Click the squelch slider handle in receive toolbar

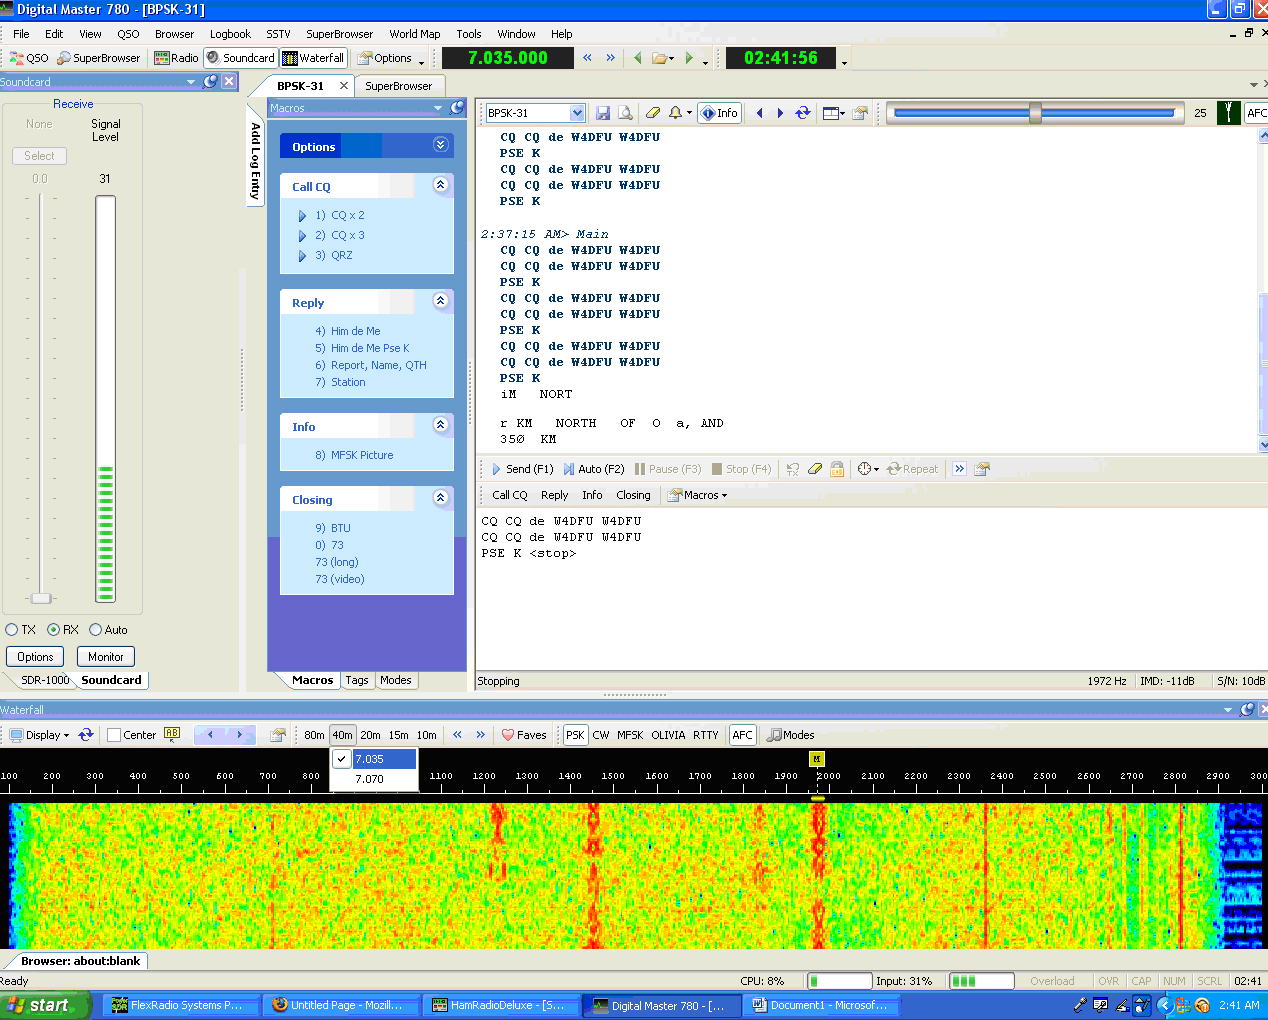click(1035, 113)
